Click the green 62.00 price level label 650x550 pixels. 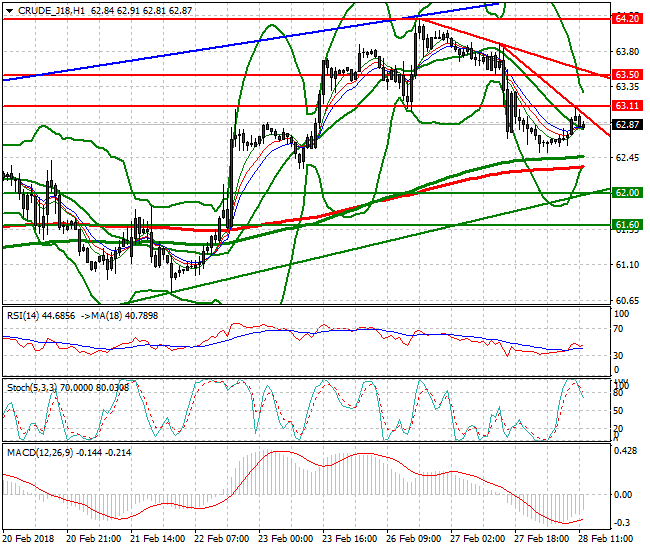pos(627,193)
